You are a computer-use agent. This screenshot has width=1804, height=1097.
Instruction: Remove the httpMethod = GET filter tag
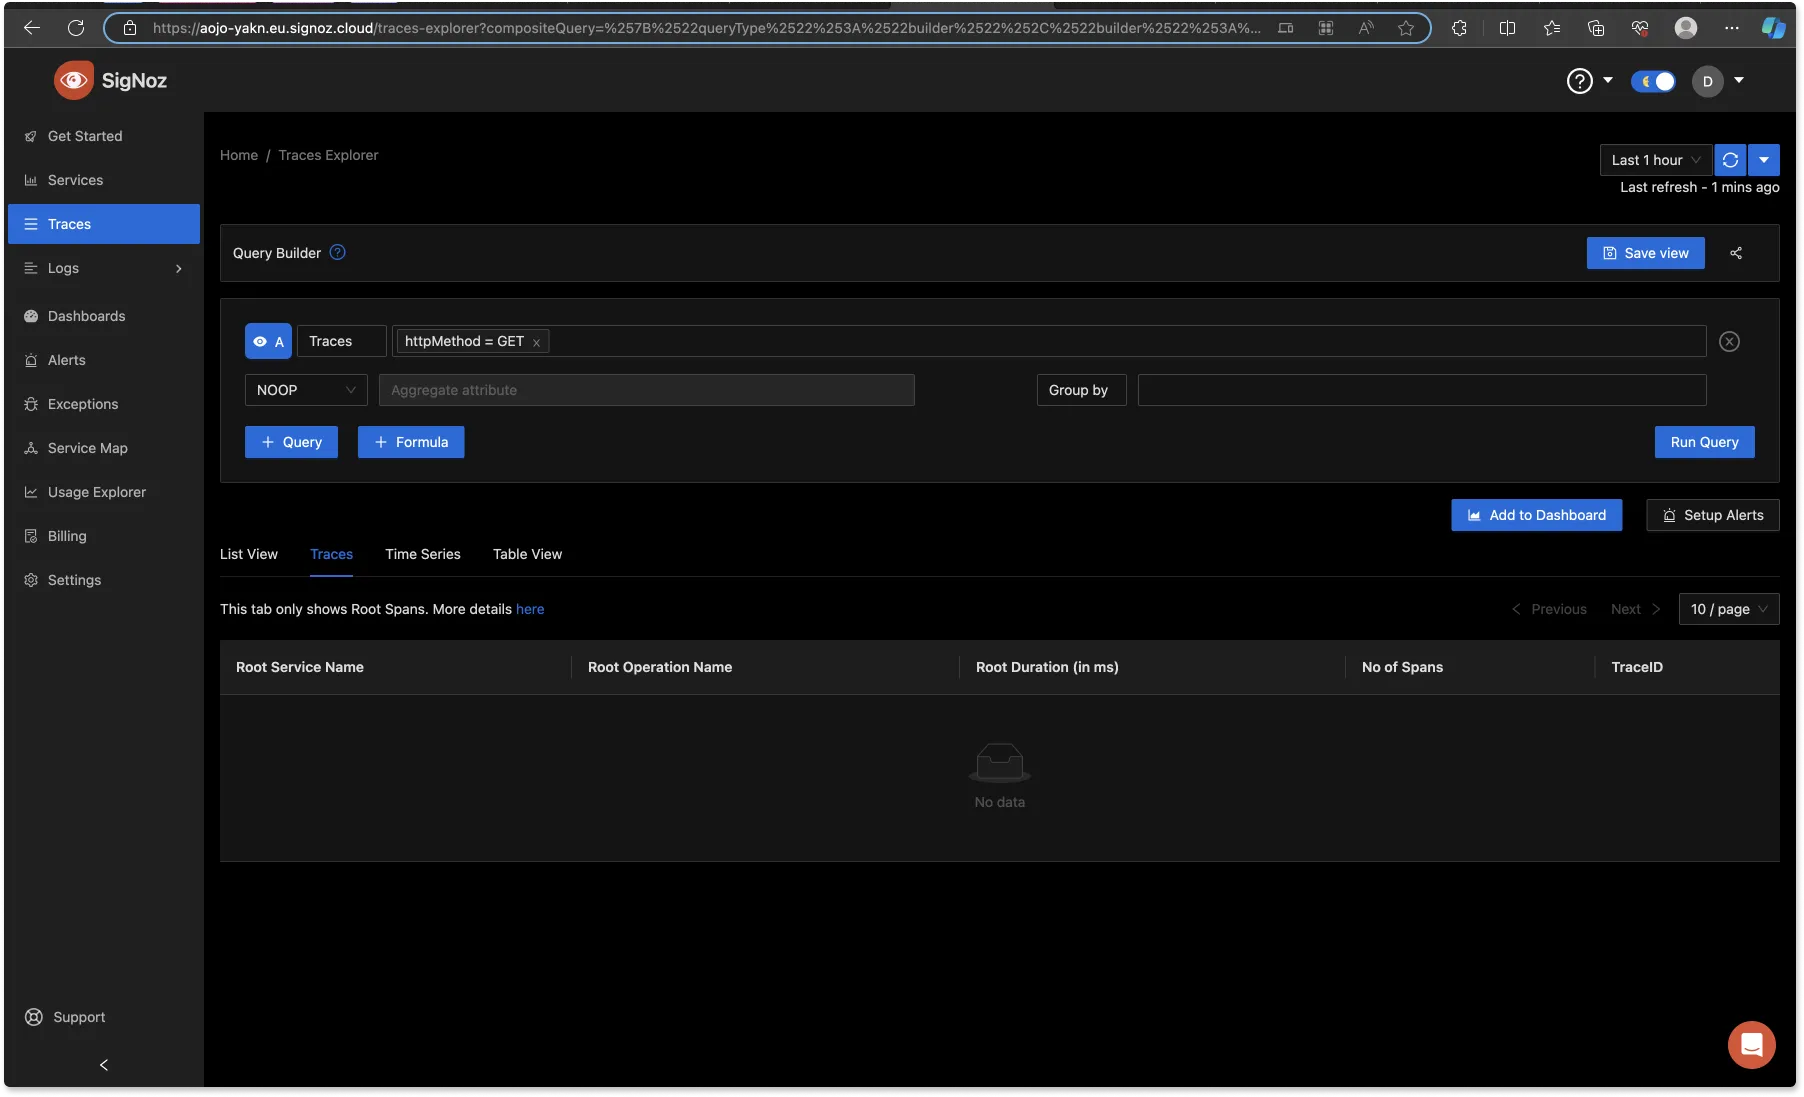536,342
